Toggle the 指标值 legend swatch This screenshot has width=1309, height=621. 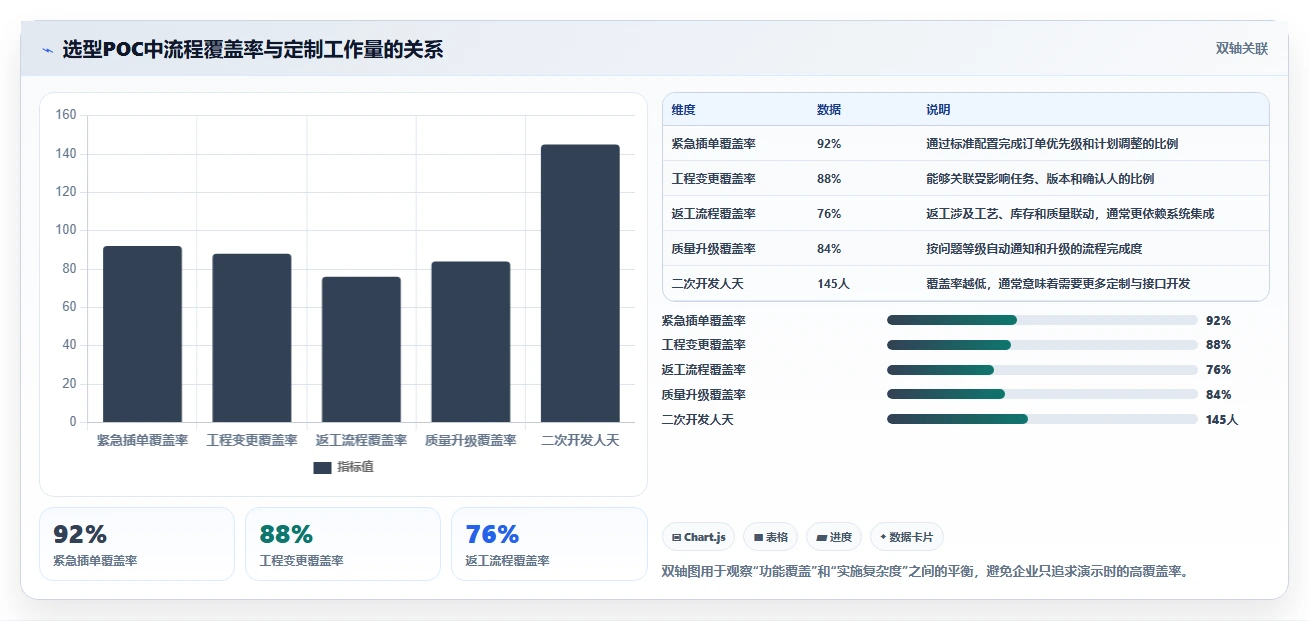[x=322, y=467]
